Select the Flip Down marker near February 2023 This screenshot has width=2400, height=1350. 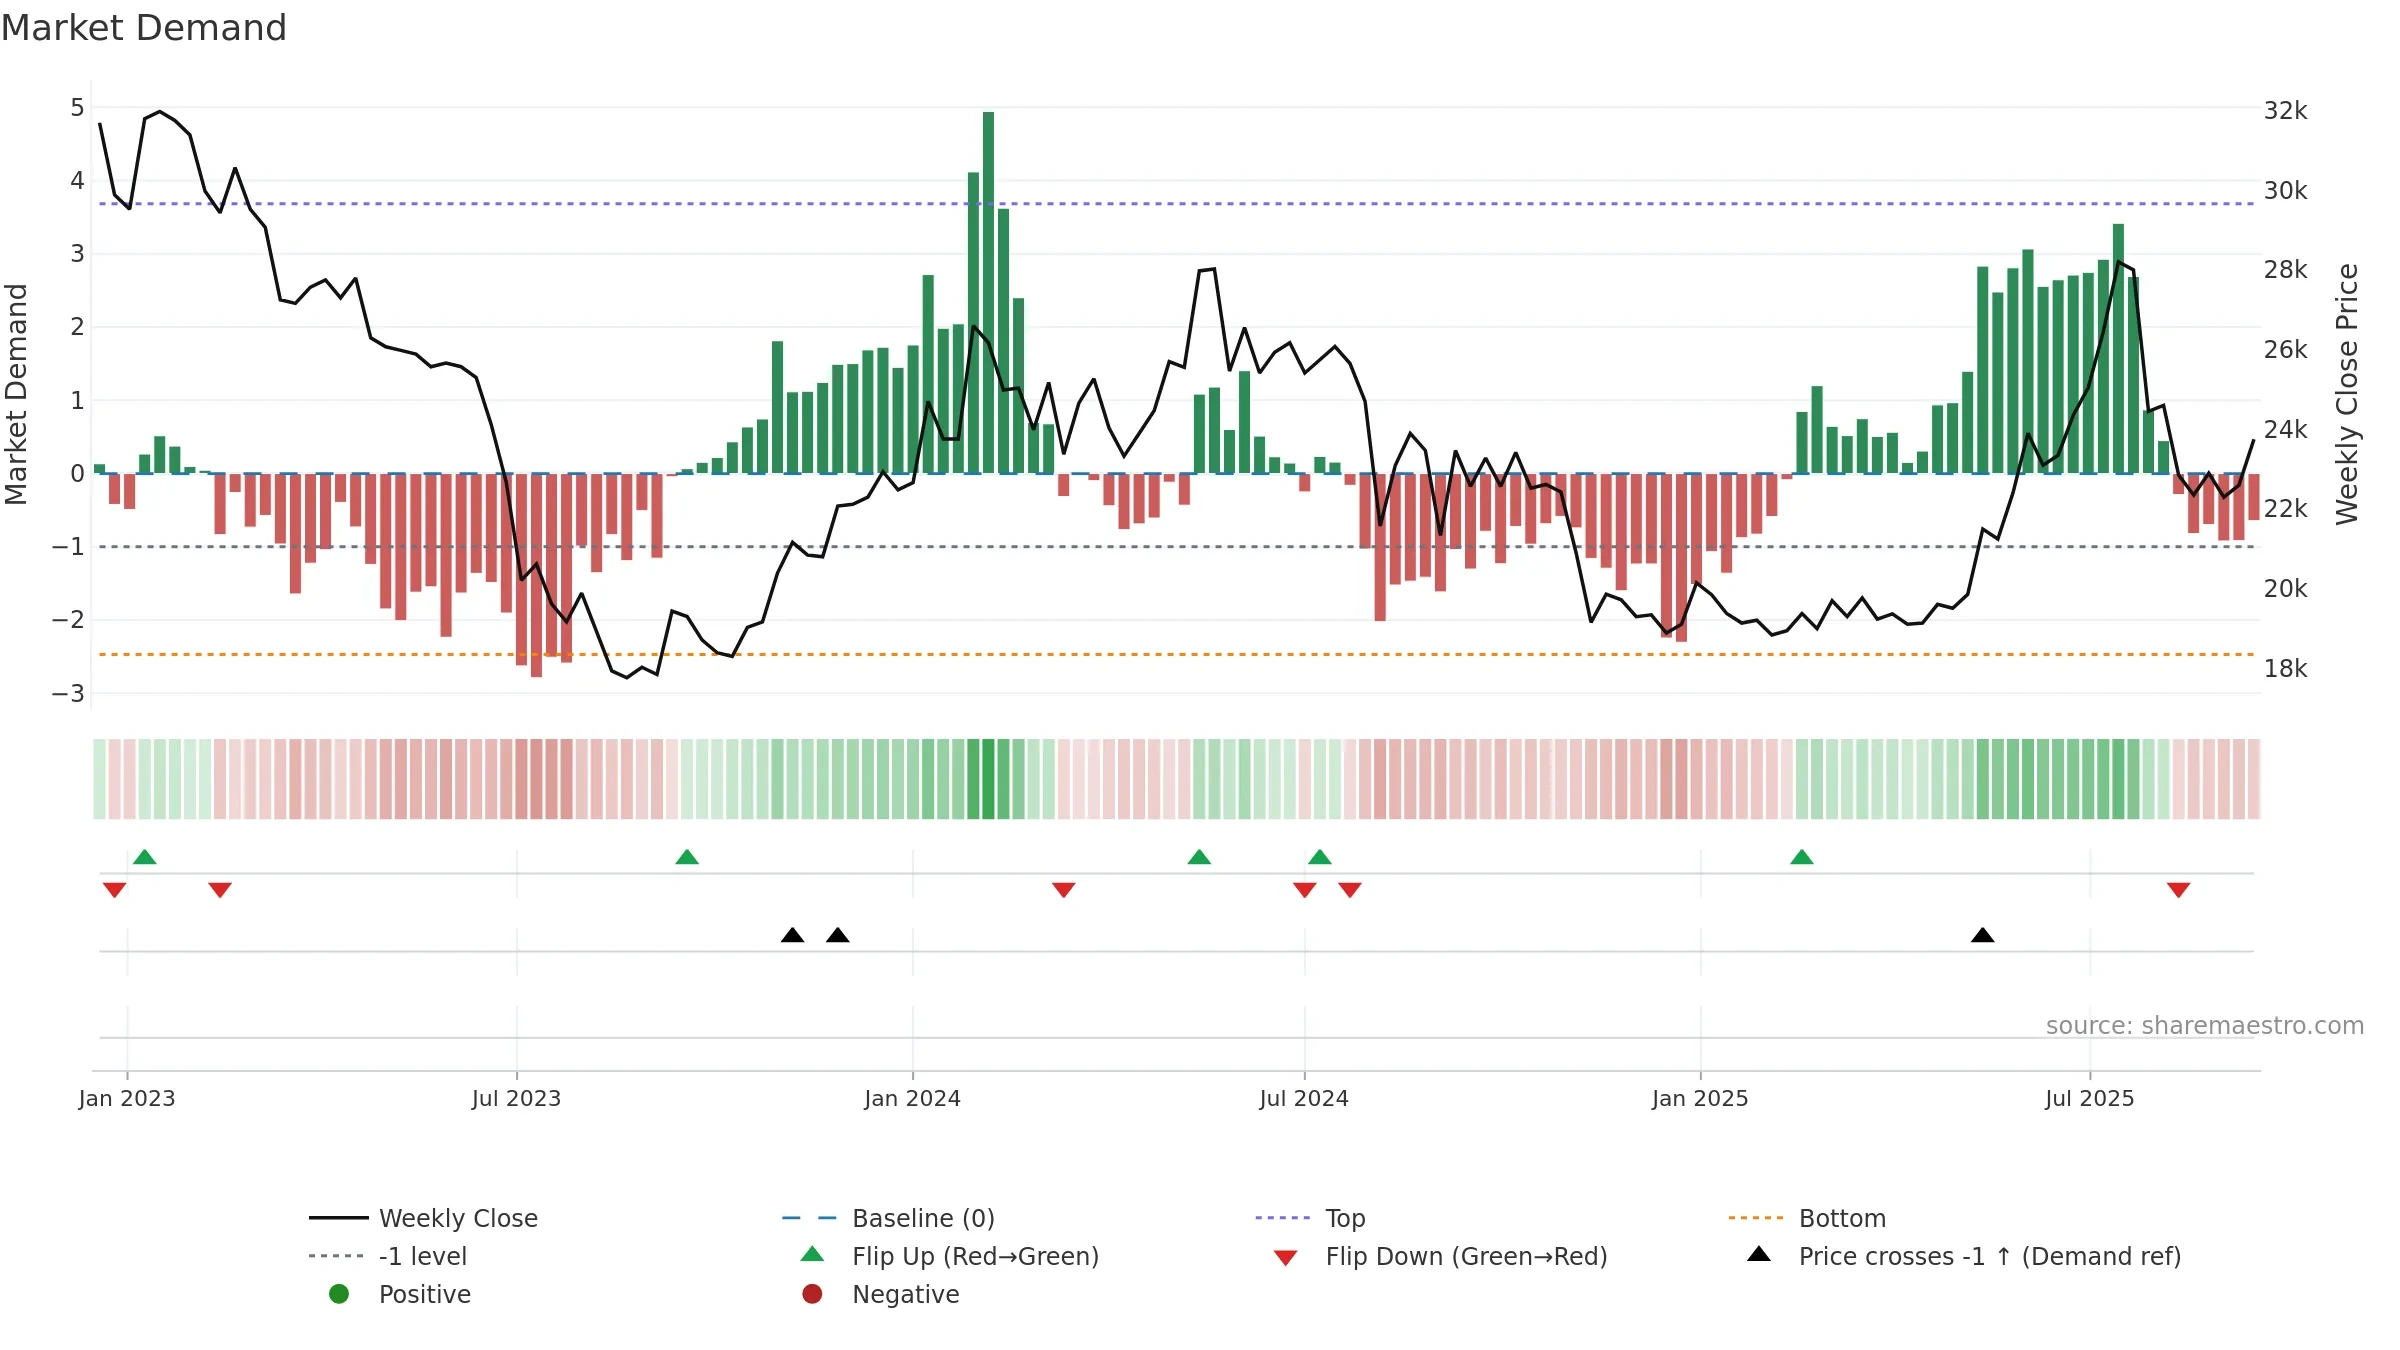[x=220, y=890]
